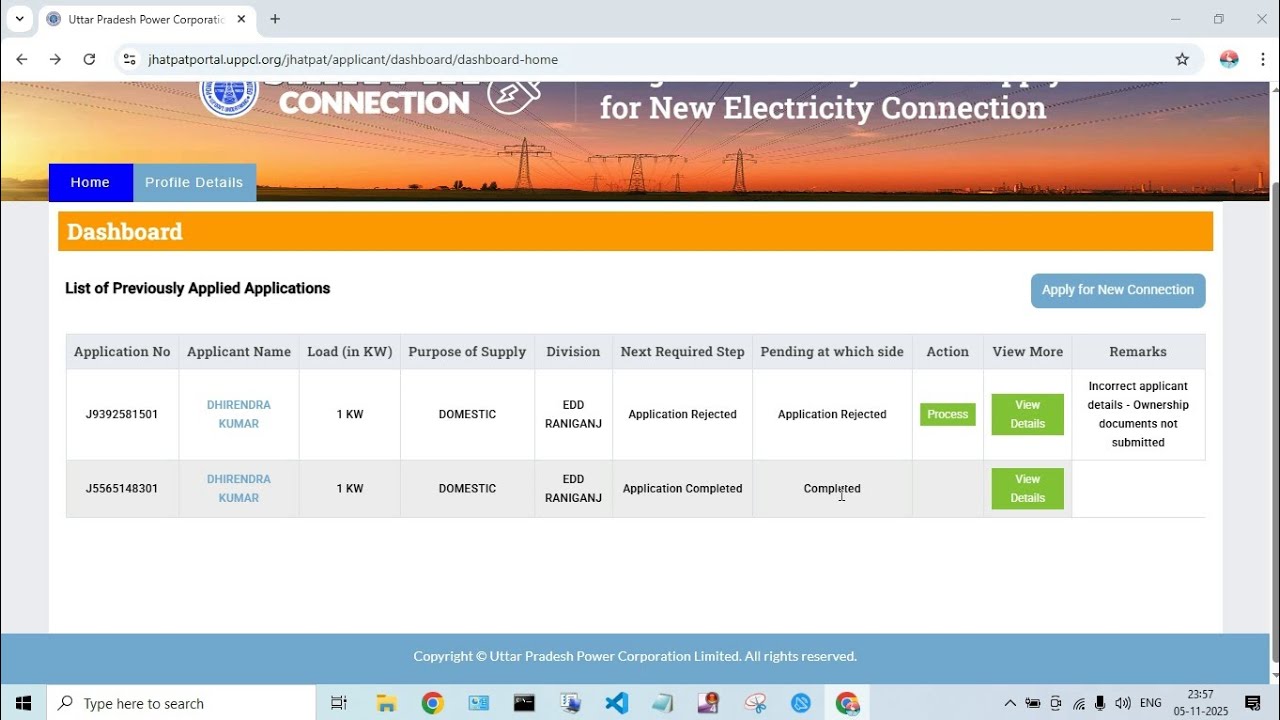Open the volume speaker tray icon
1280x720 pixels.
coord(1123,703)
